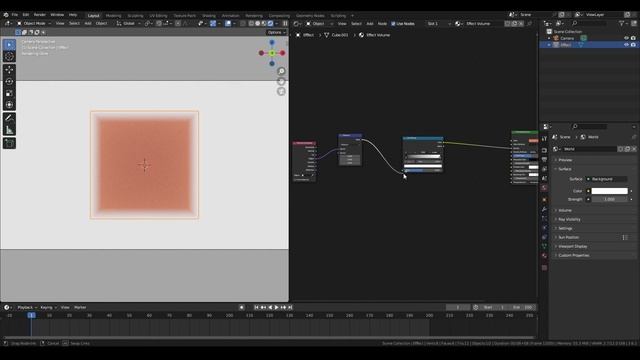Click the Cube.001 mesh icon in breadcrumb
The width and height of the screenshot is (640, 360).
tap(327, 35)
